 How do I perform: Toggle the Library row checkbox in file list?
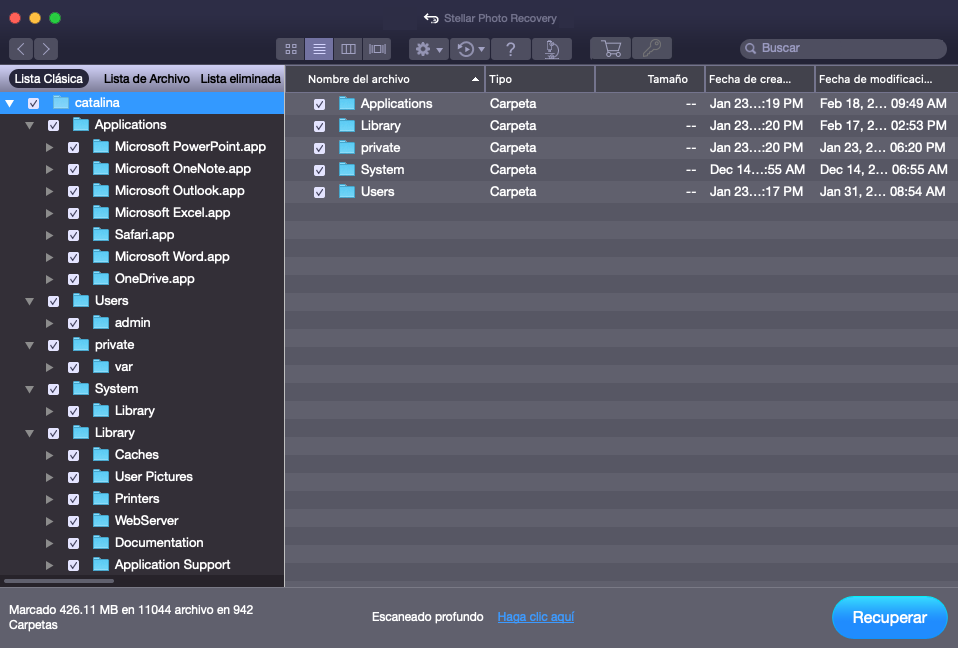[319, 126]
